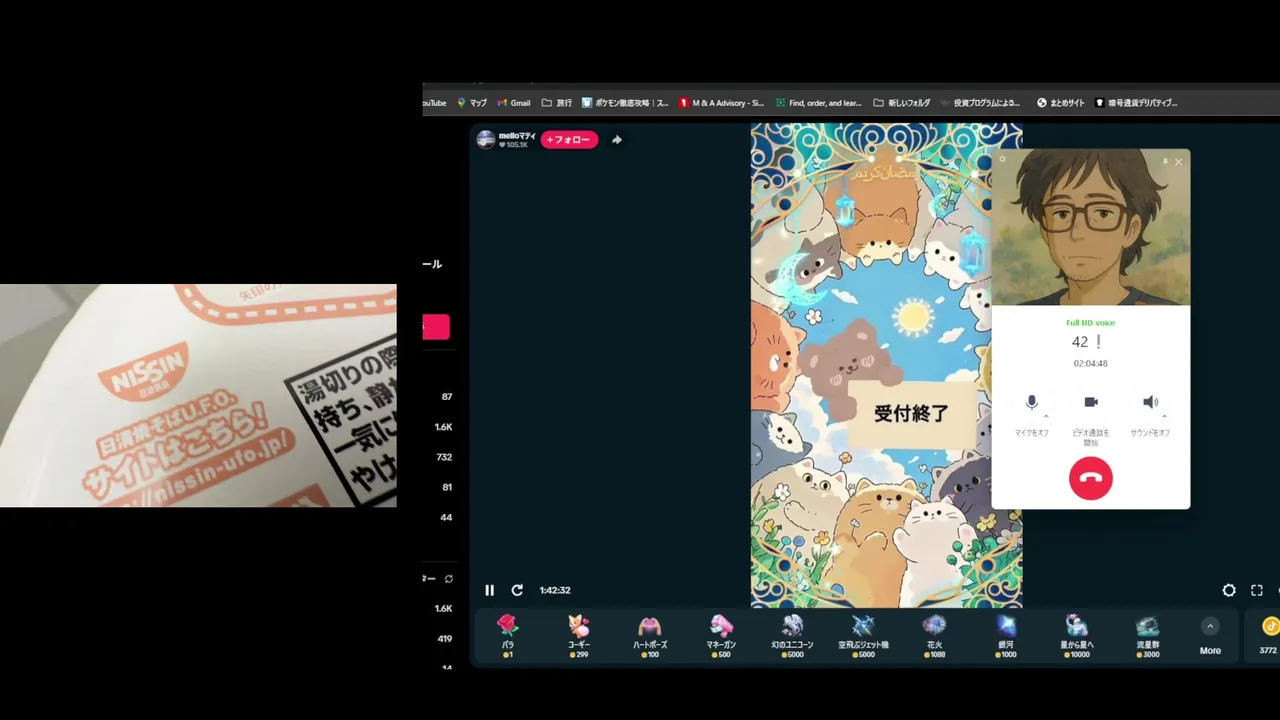
Task: Open the streamer's profile avatar
Action: (x=486, y=140)
